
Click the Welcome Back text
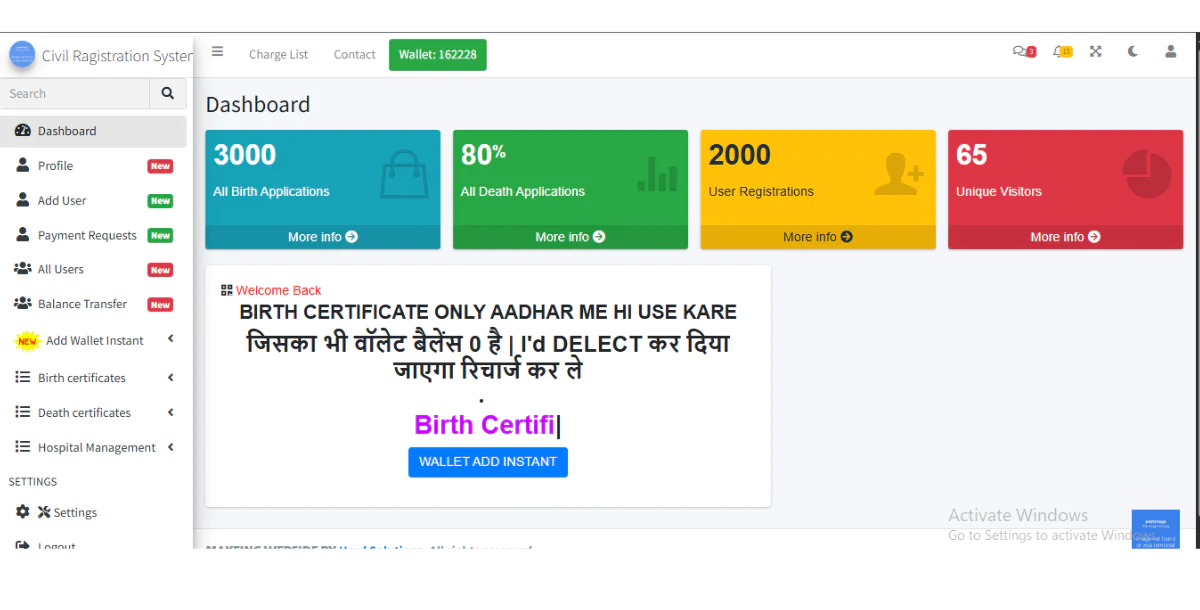click(279, 291)
